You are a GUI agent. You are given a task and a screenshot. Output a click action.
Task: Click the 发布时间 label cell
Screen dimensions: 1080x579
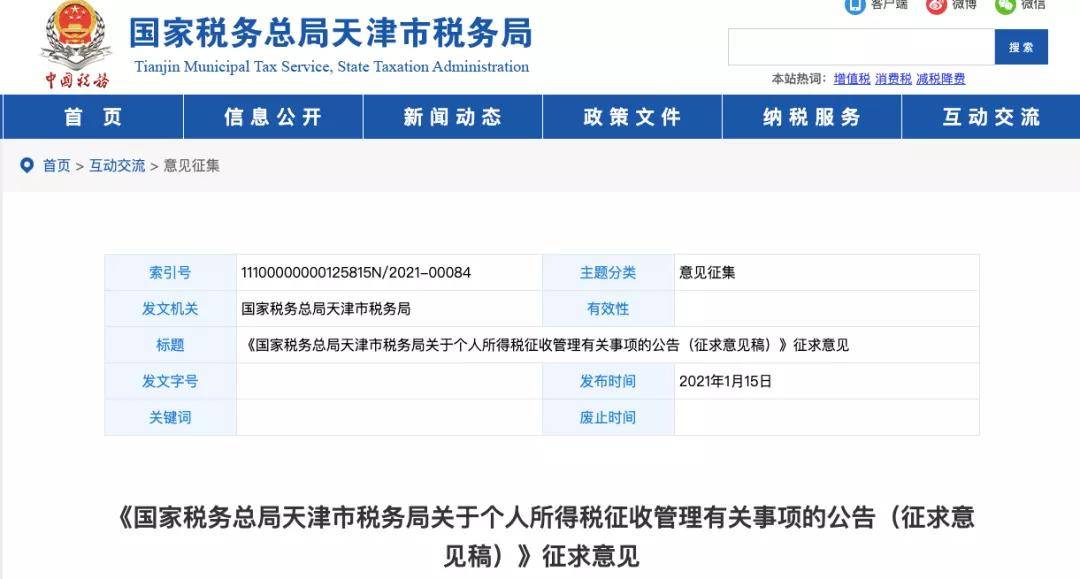coord(608,381)
